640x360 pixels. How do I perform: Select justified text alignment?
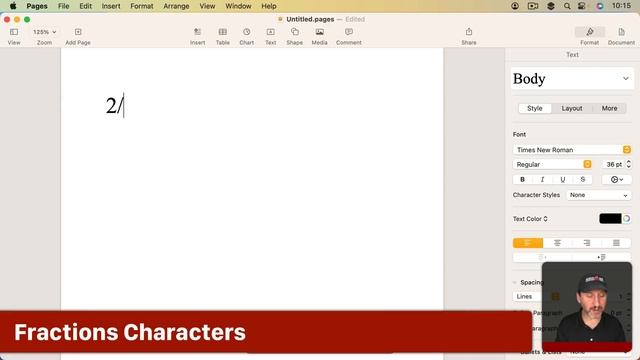(616, 243)
